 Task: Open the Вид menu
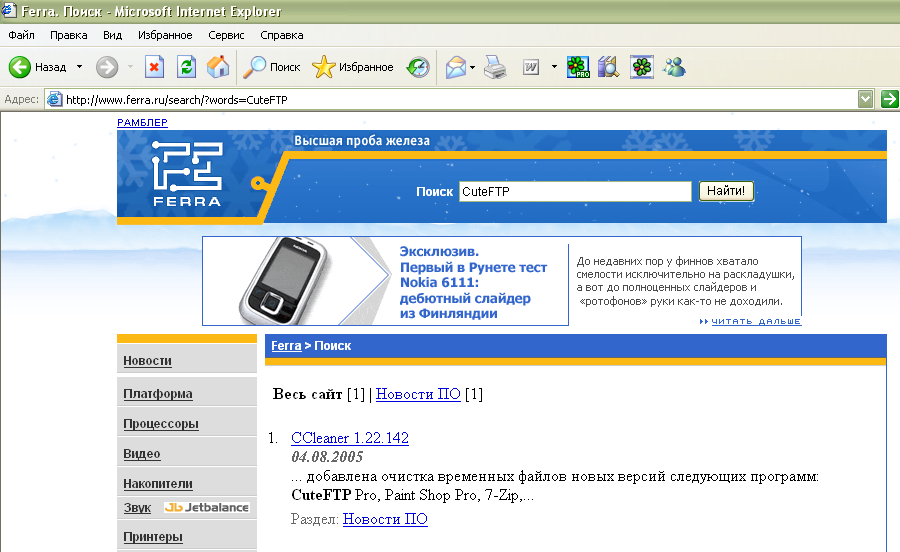tap(112, 35)
